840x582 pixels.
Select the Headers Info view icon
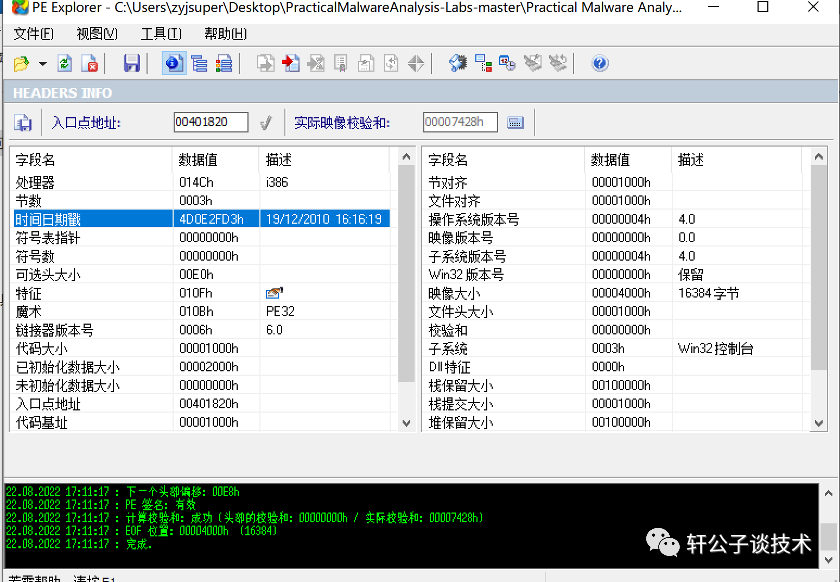coord(174,64)
